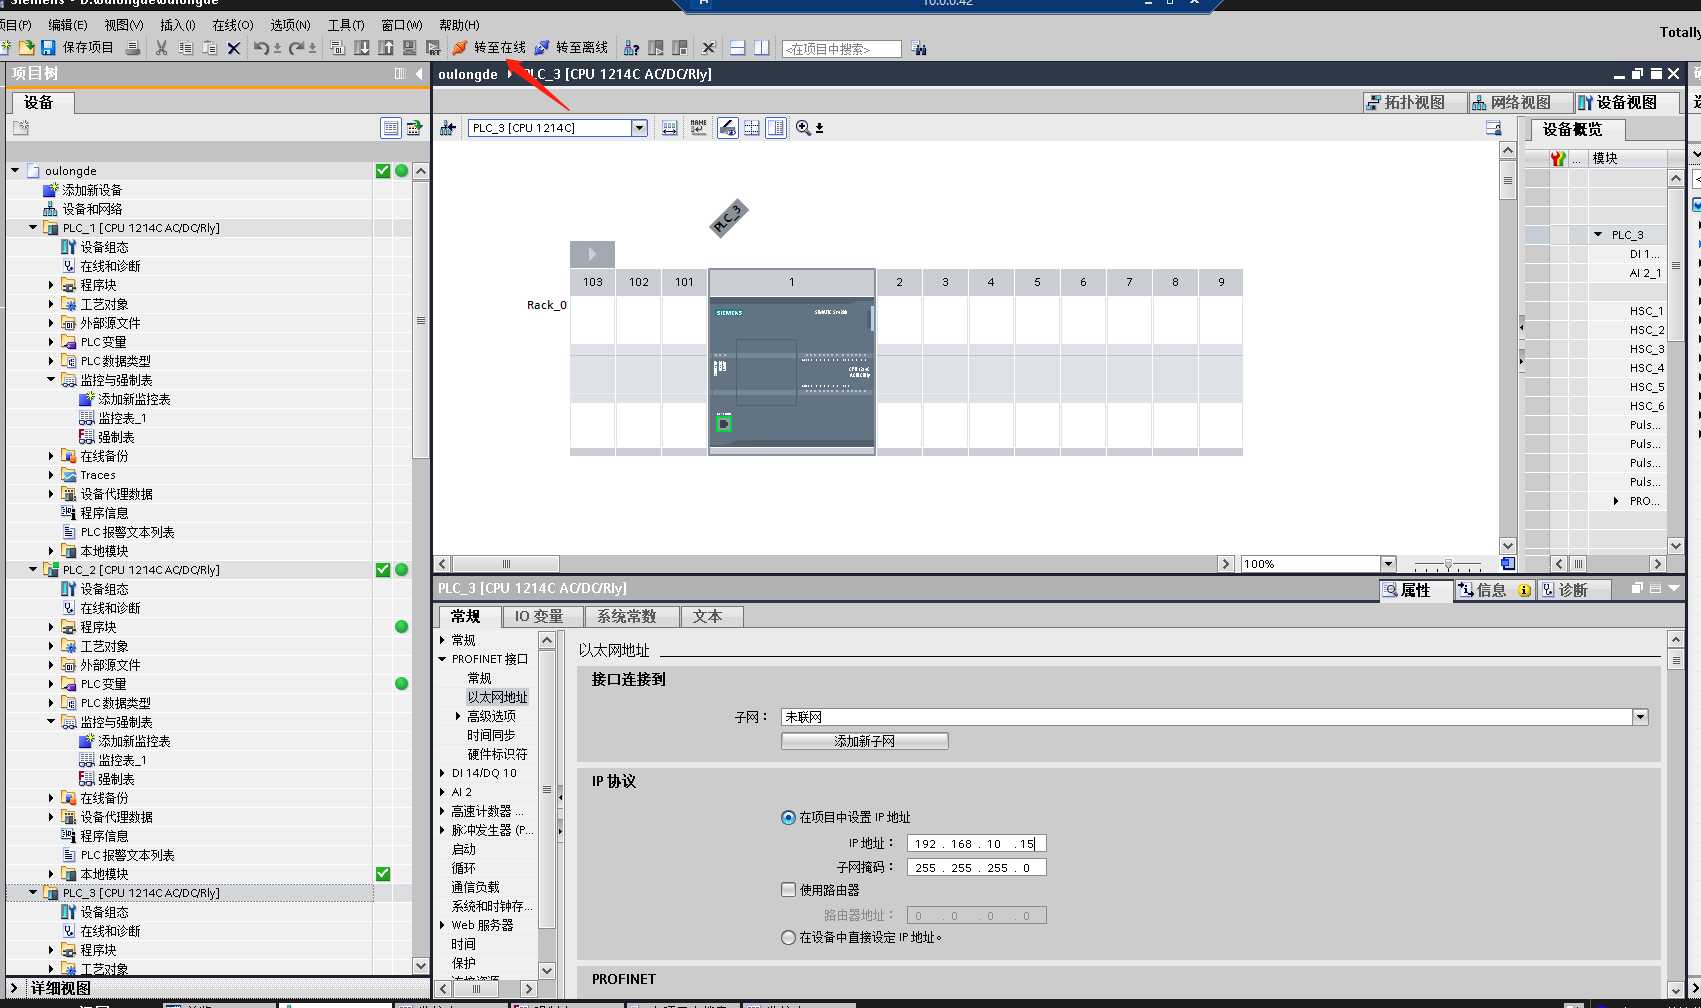Switch to the IO 变量 tab
Screen dimensions: 1701x1008
539,617
